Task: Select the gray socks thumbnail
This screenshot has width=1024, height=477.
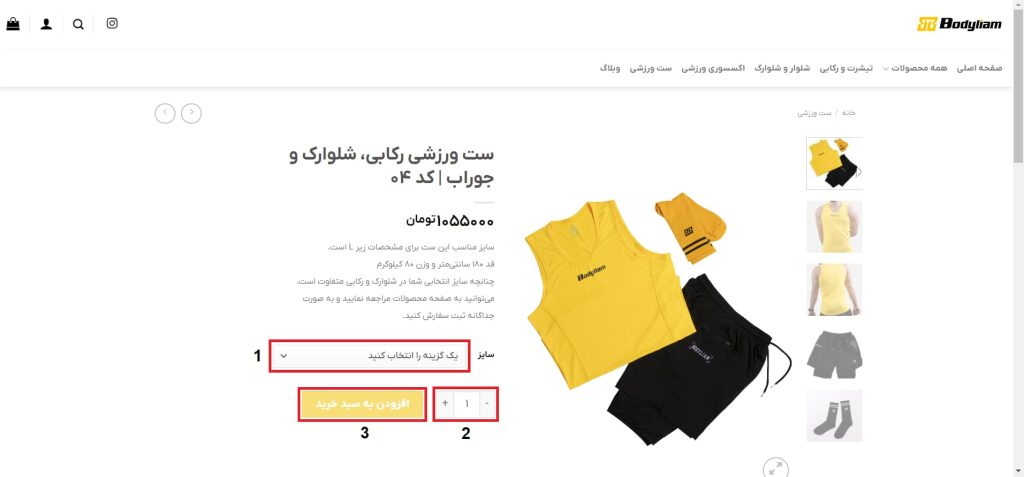Action: (835, 416)
